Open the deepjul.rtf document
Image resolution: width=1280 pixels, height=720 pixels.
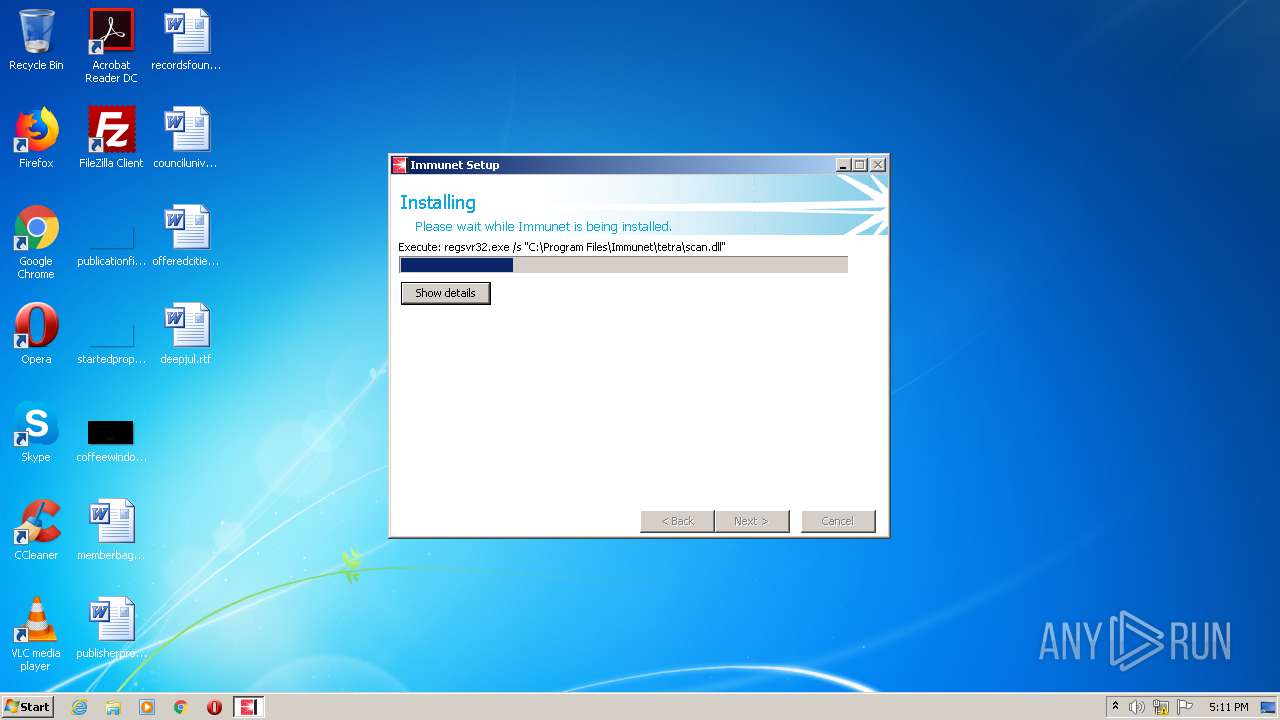point(186,335)
